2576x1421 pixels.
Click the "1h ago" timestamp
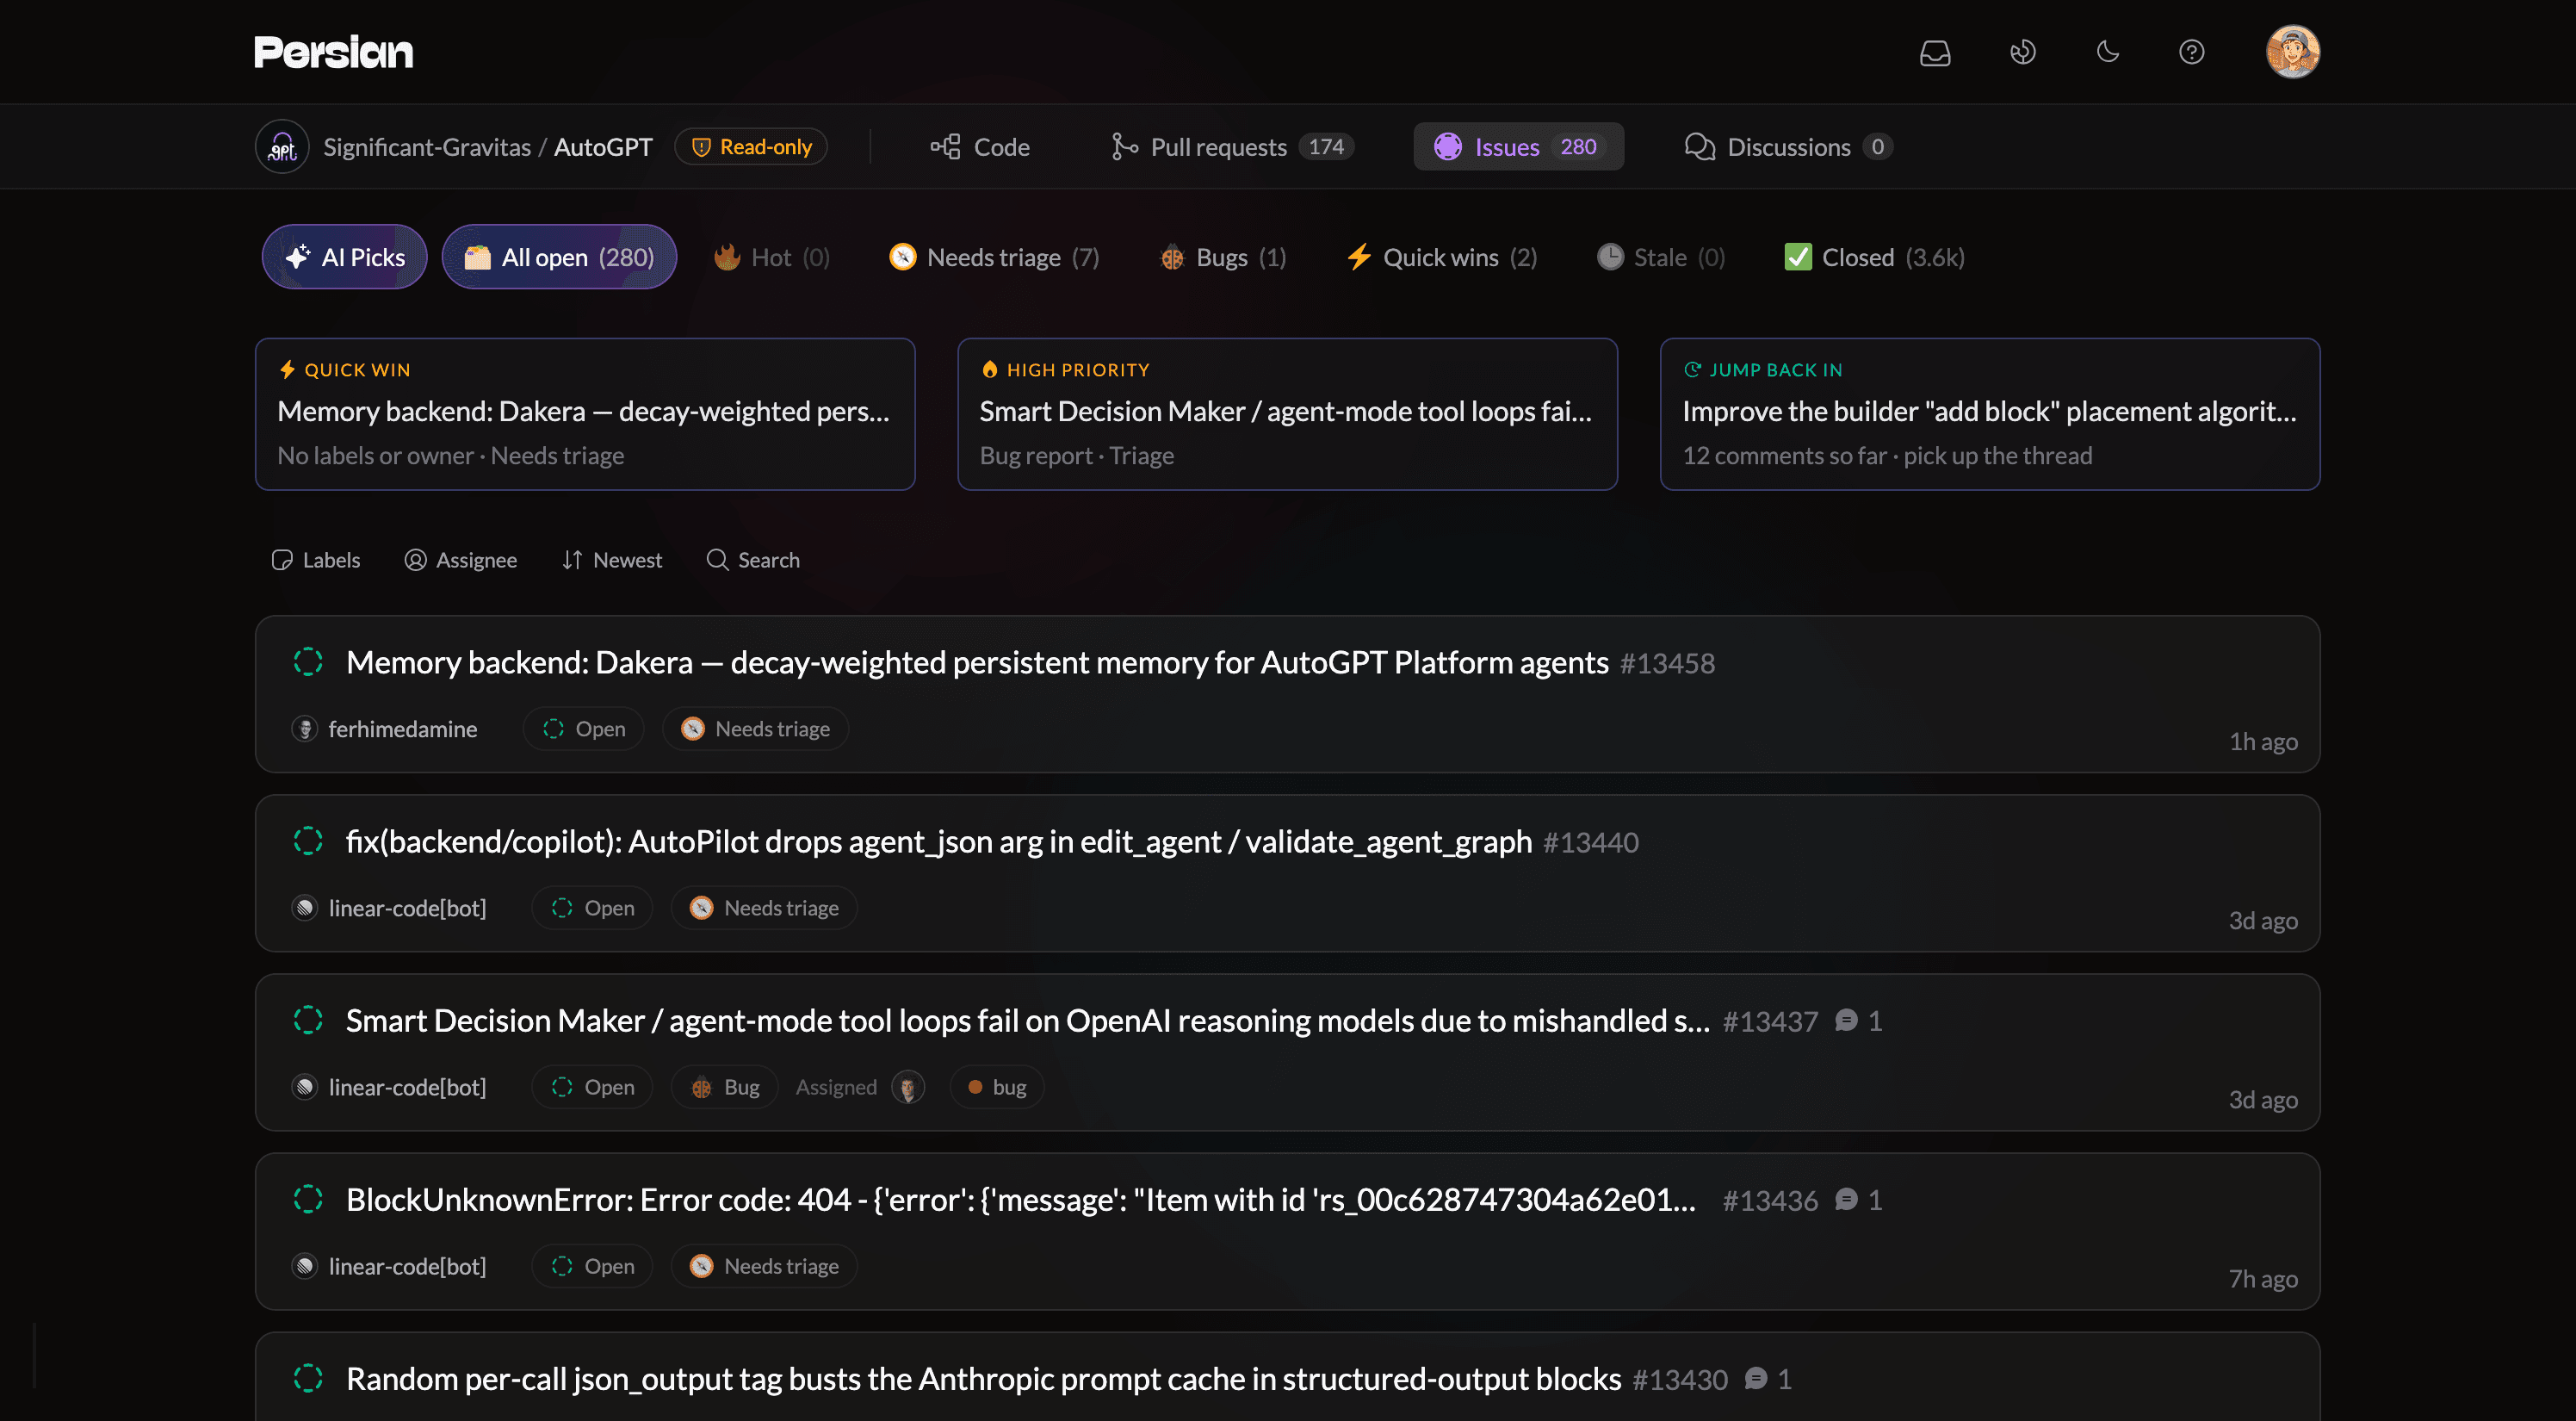tap(2263, 742)
